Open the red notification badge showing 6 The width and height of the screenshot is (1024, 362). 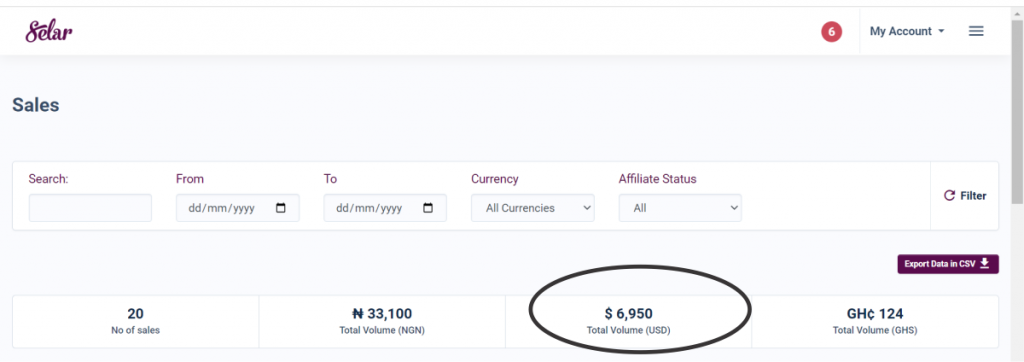point(831,31)
